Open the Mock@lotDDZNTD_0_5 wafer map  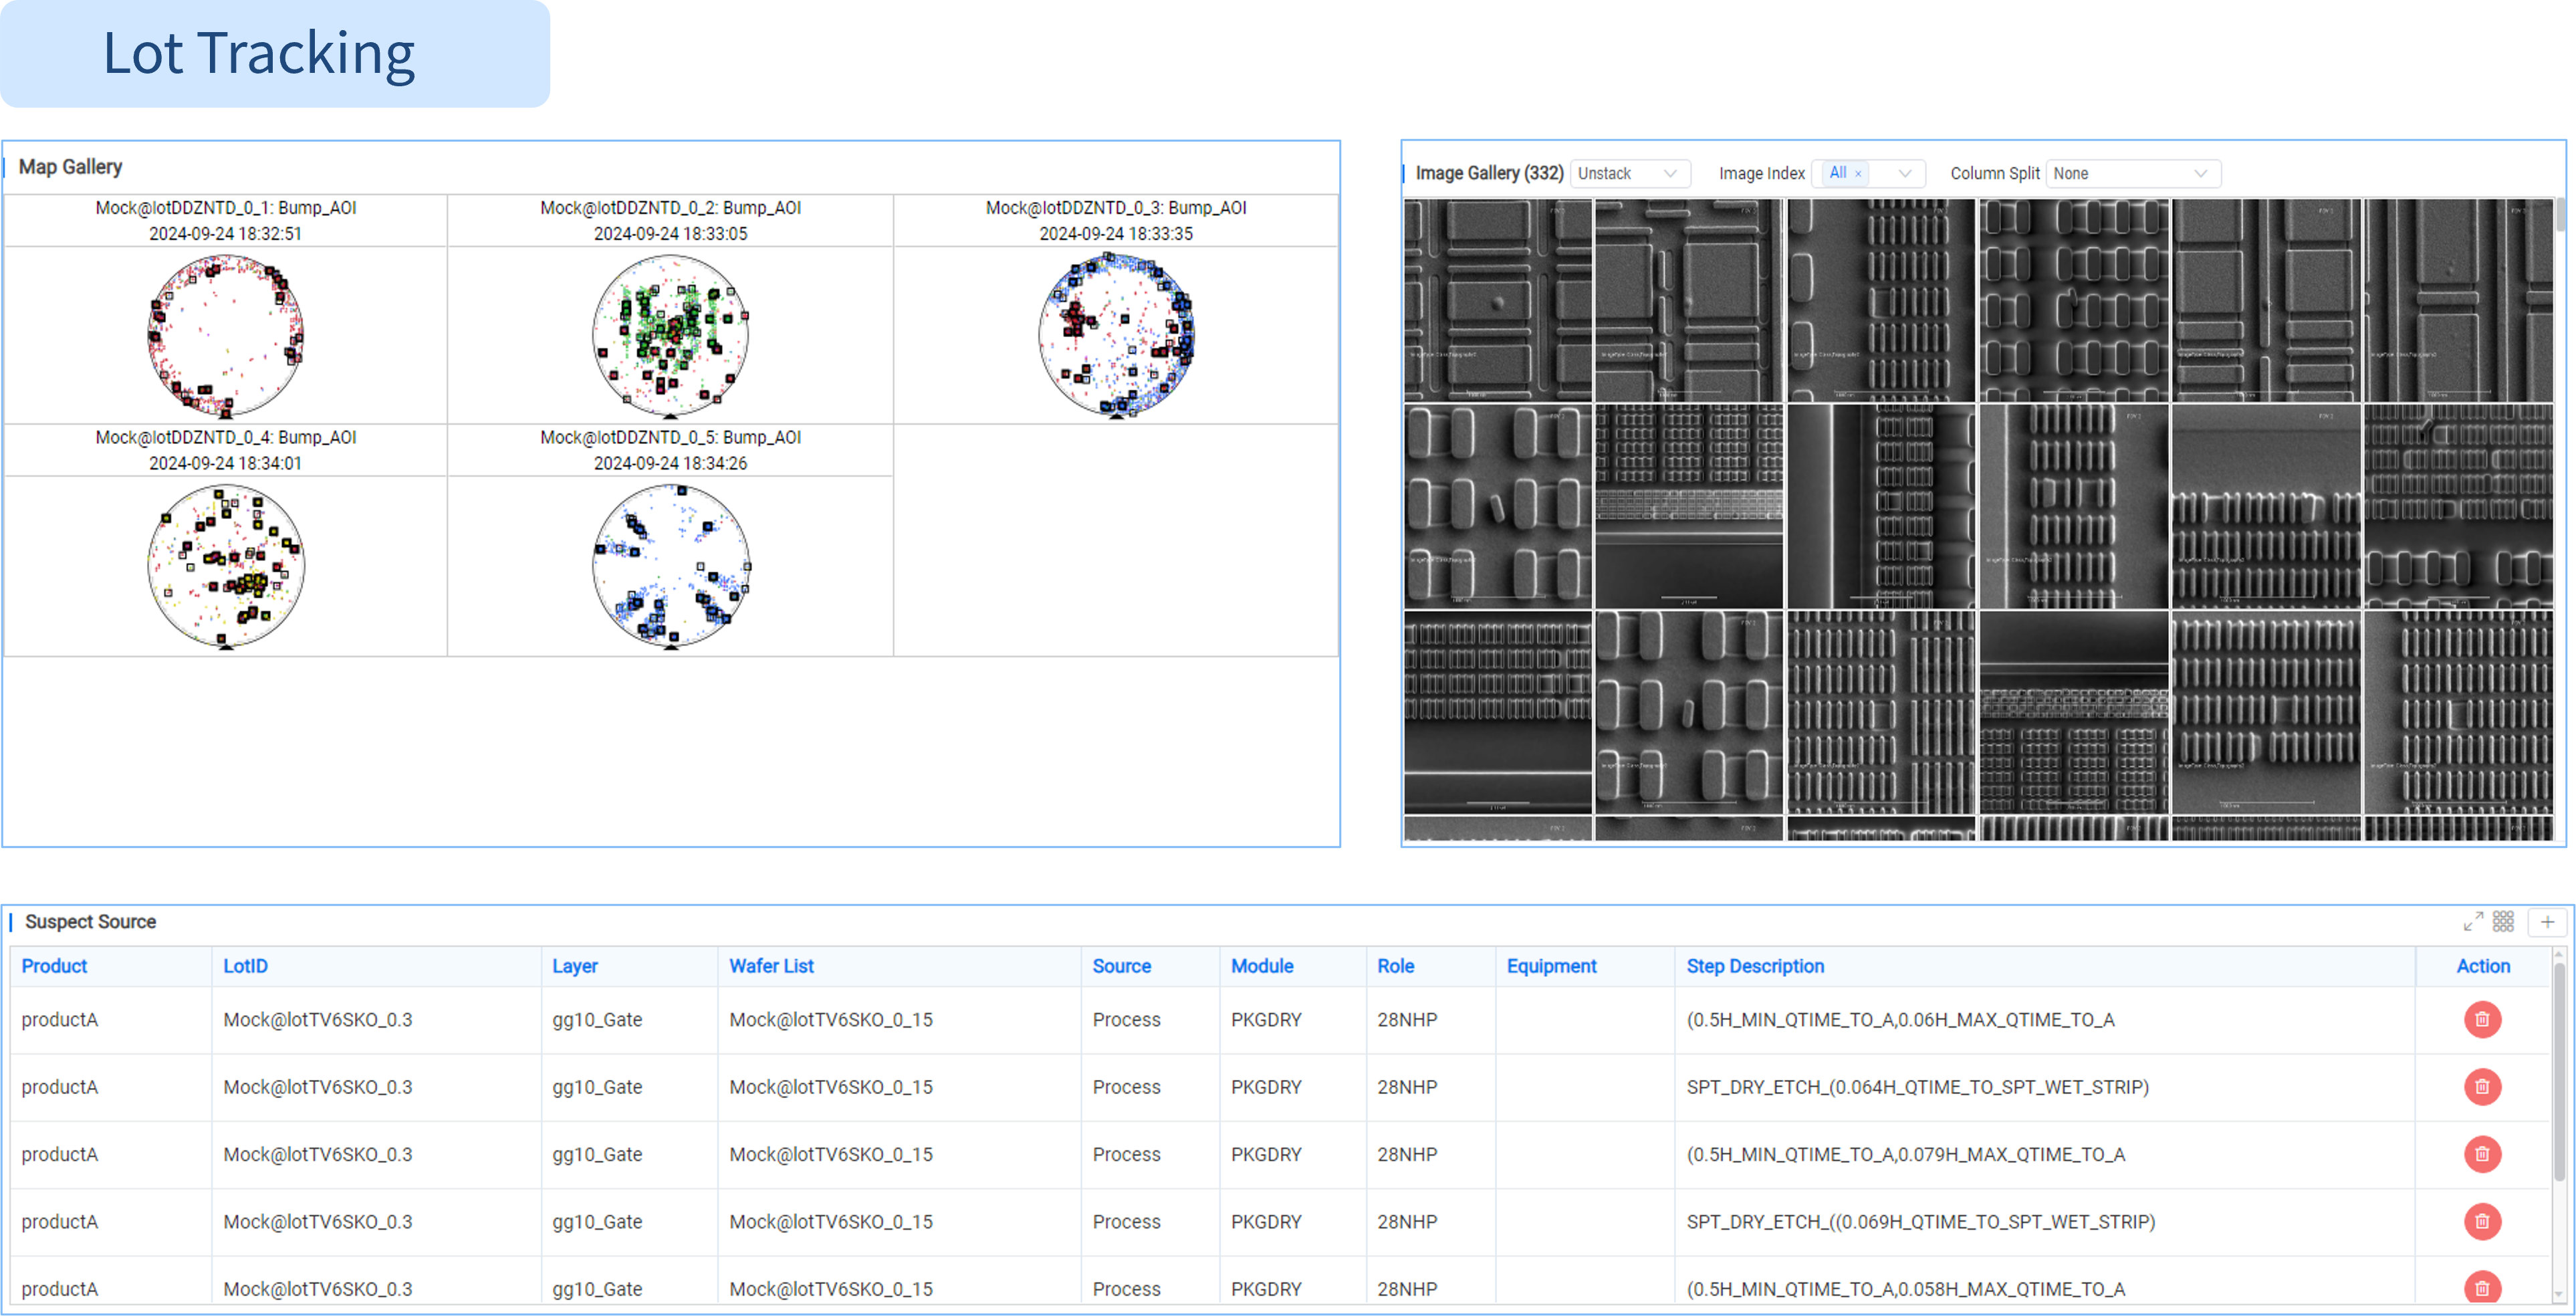pos(670,566)
